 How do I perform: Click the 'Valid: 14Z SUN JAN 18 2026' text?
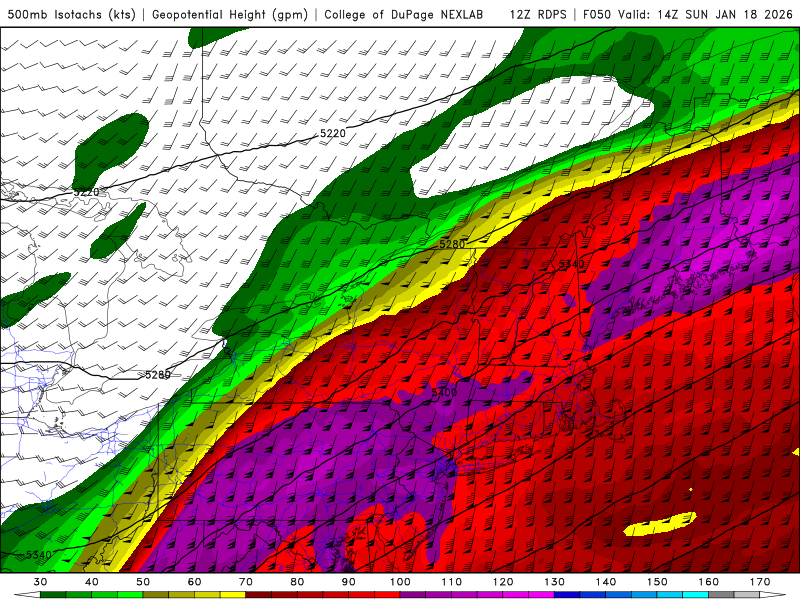pos(706,15)
